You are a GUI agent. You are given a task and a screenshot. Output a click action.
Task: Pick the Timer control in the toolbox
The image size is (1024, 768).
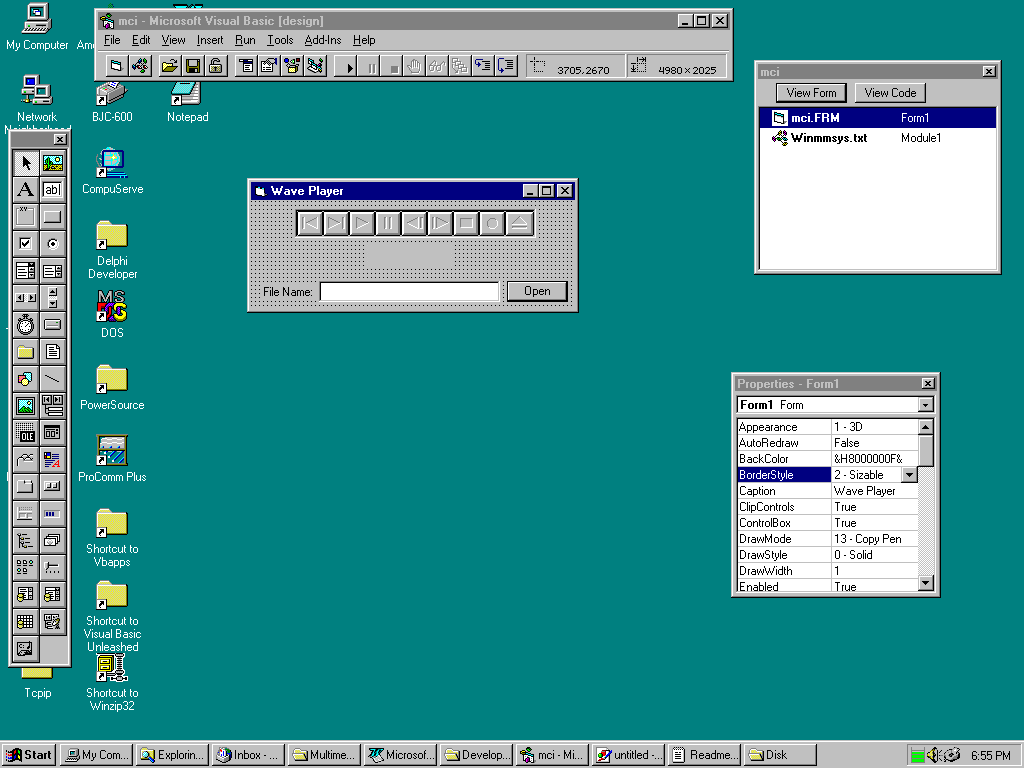26,324
